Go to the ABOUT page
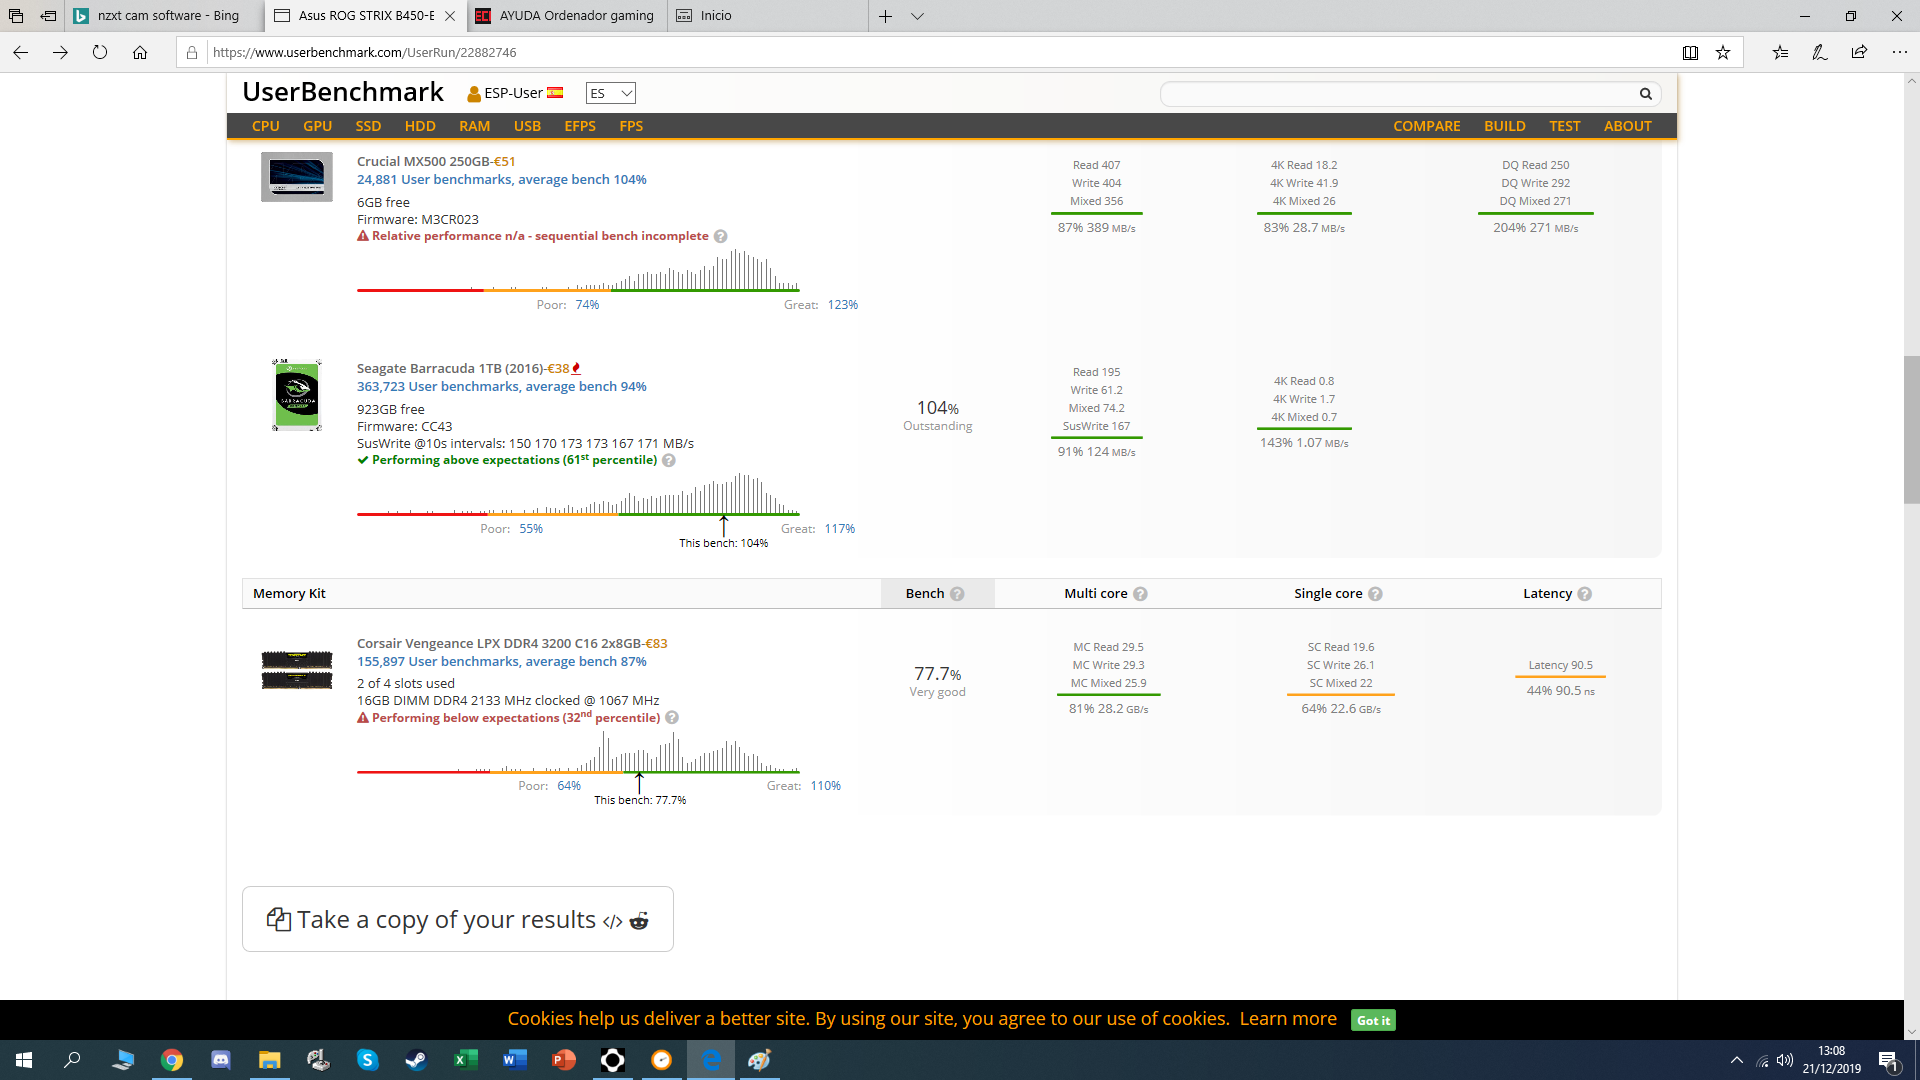1920x1080 pixels. coord(1628,126)
